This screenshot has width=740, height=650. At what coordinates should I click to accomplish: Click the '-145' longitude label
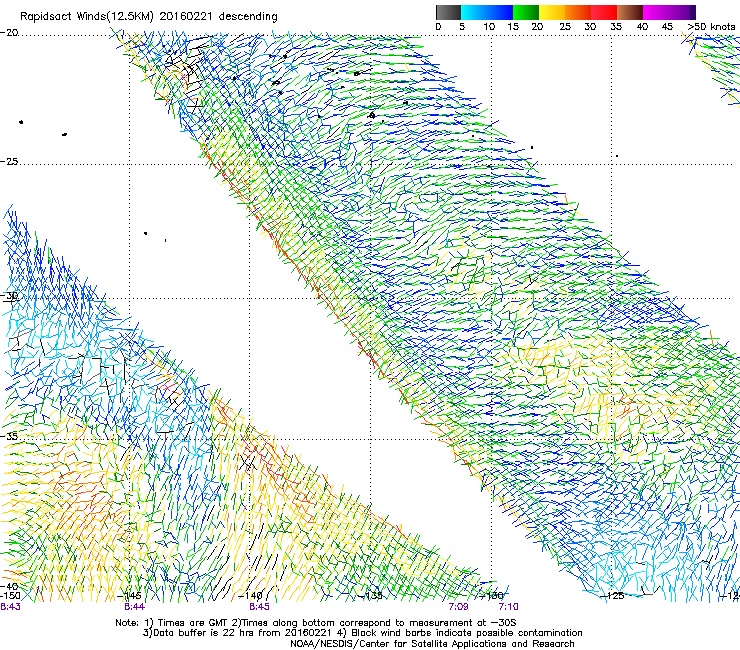[131, 595]
